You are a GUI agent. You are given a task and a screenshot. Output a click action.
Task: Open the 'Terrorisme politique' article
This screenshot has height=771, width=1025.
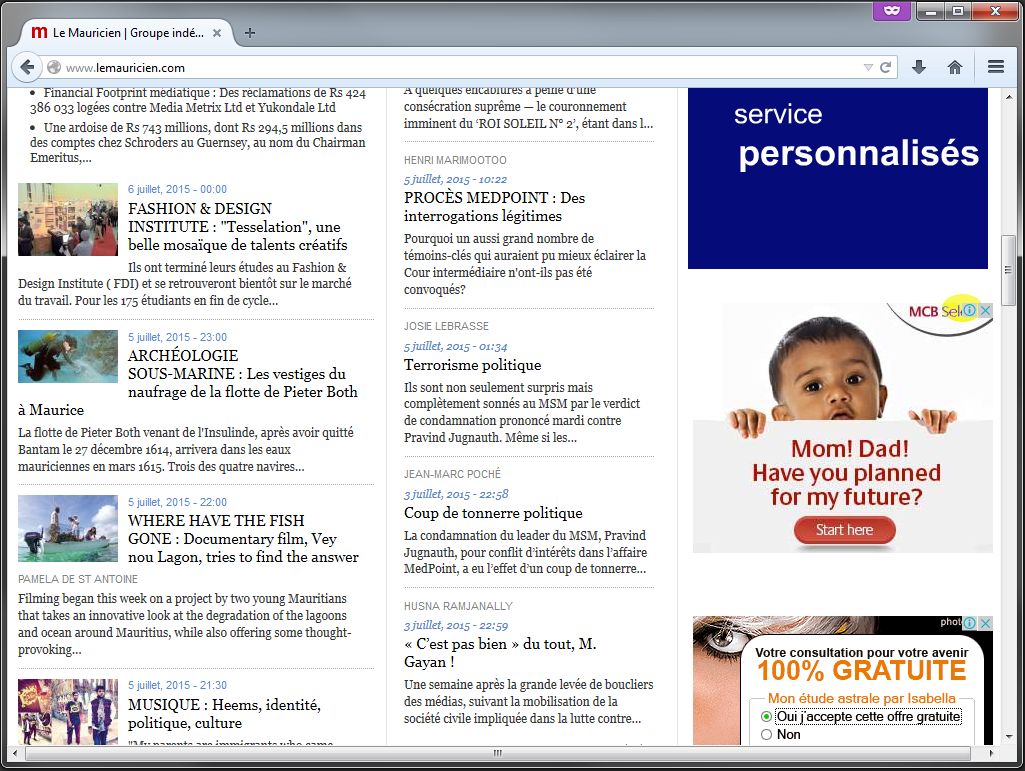click(473, 365)
